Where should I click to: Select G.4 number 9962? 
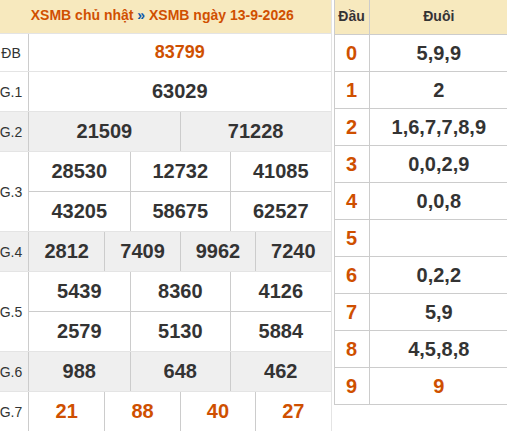point(218,251)
